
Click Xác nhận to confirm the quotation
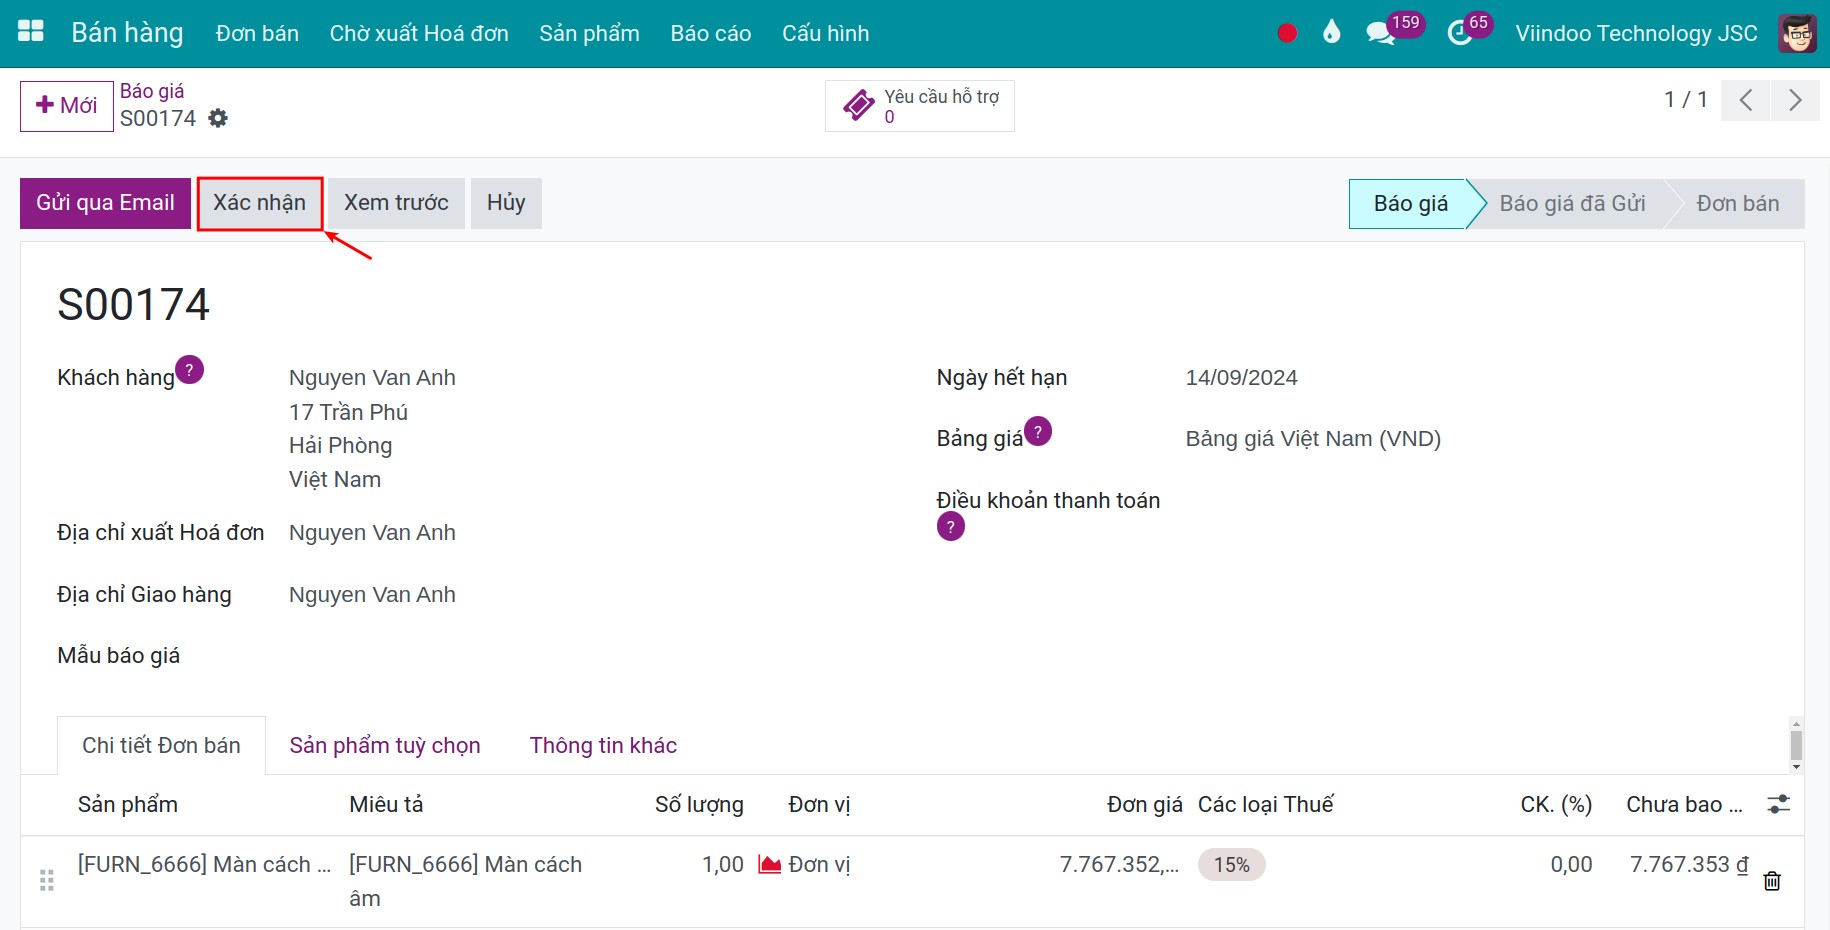pyautogui.click(x=259, y=202)
